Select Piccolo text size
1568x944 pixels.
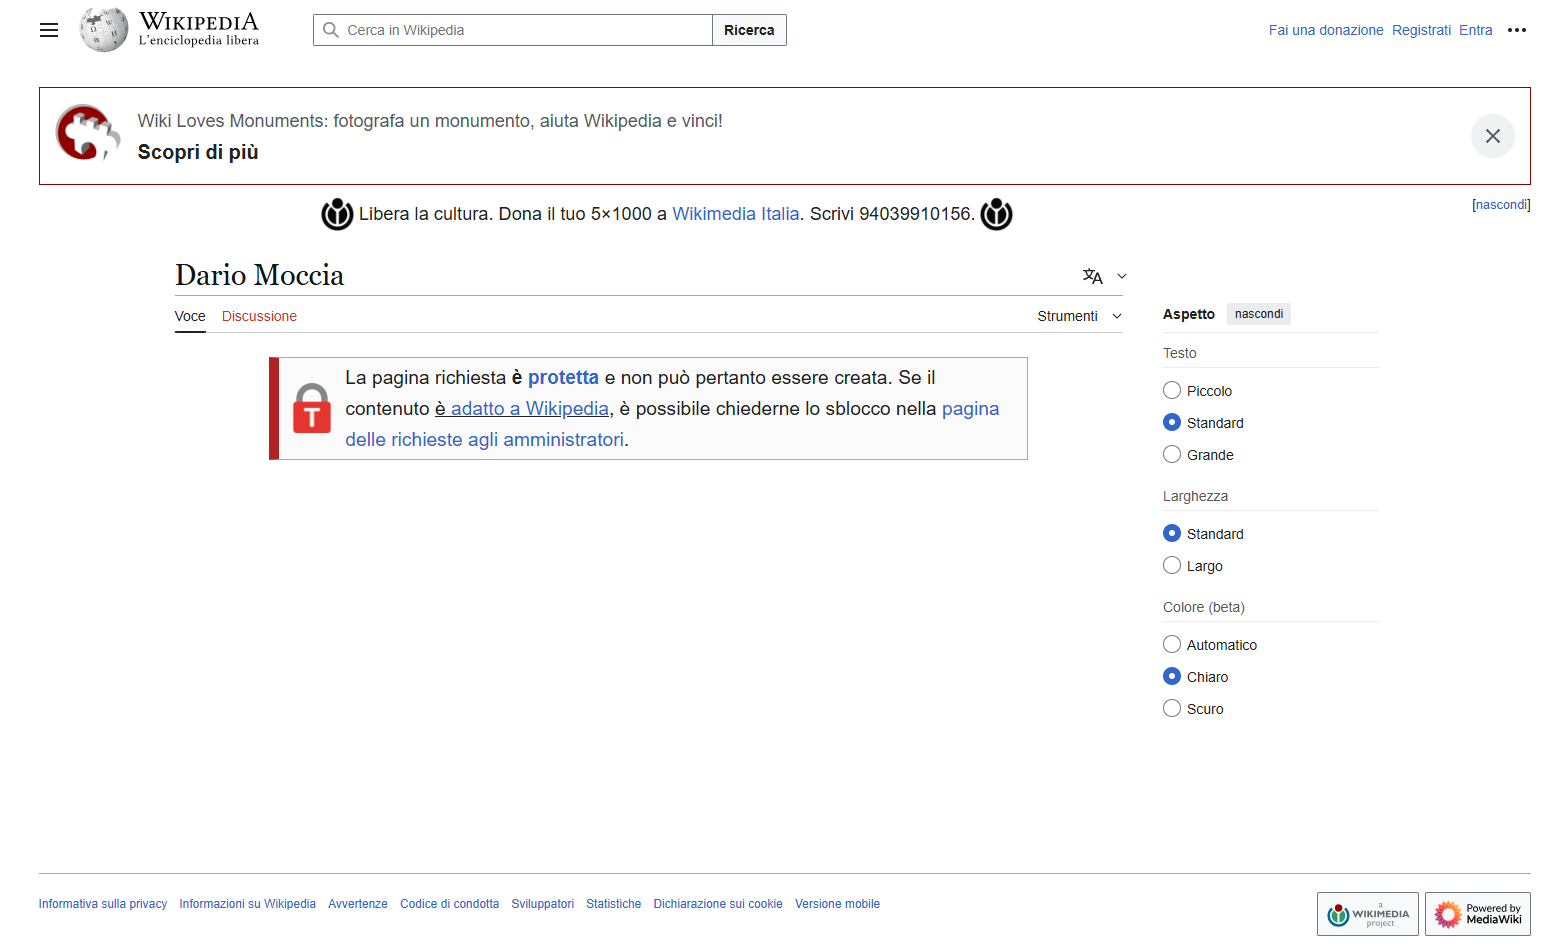click(x=1172, y=390)
